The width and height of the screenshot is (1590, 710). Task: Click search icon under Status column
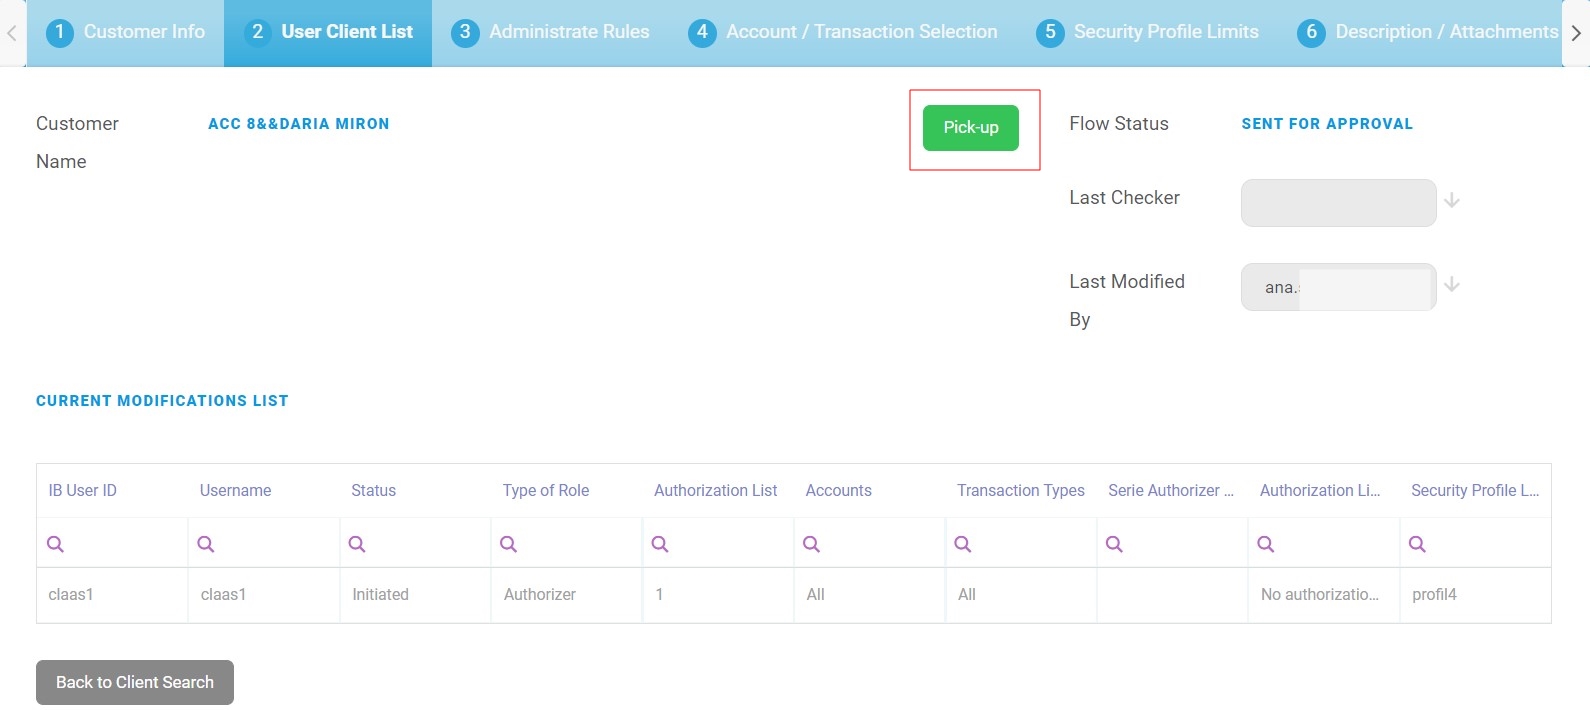(x=357, y=544)
